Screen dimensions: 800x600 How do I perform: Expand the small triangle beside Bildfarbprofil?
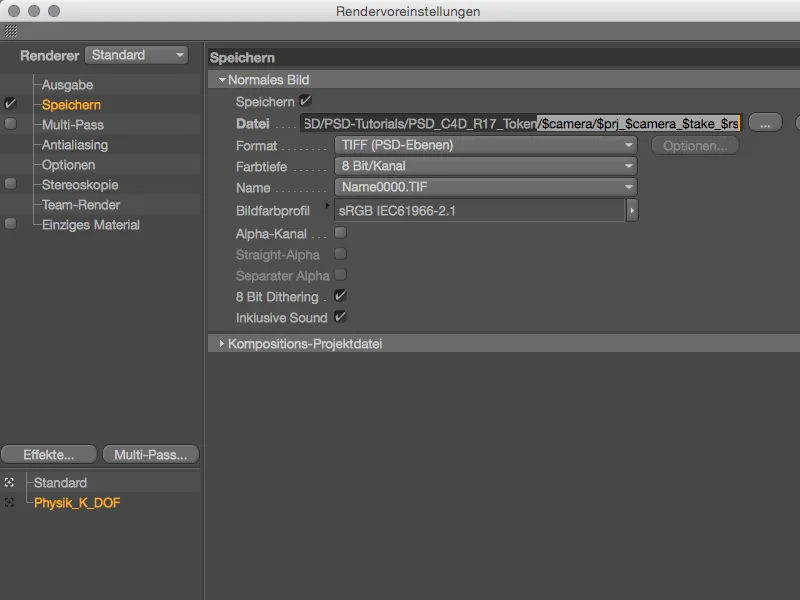pos(327,205)
